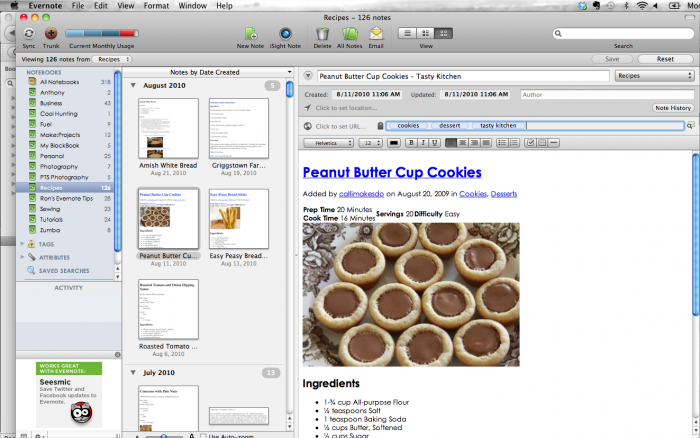The image size is (700, 438).
Task: Open notebook selector dropdown in note header
Action: click(x=654, y=76)
